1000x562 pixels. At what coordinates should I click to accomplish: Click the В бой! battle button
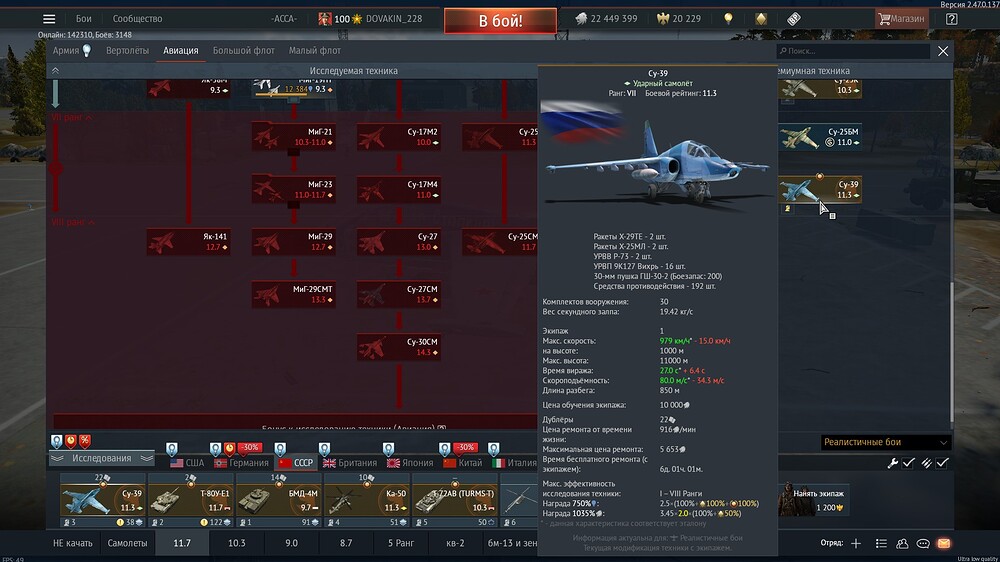[x=501, y=20]
